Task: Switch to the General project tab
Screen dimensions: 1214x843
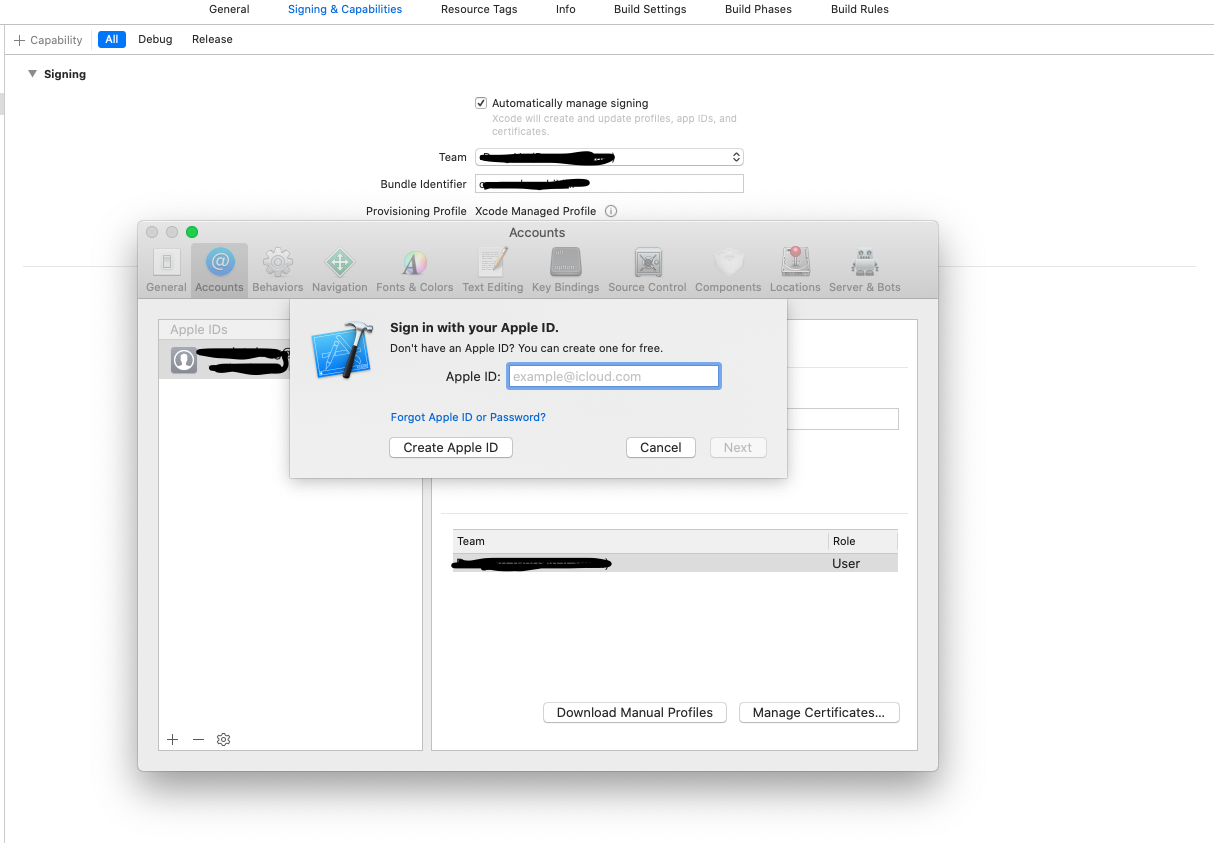Action: [229, 9]
